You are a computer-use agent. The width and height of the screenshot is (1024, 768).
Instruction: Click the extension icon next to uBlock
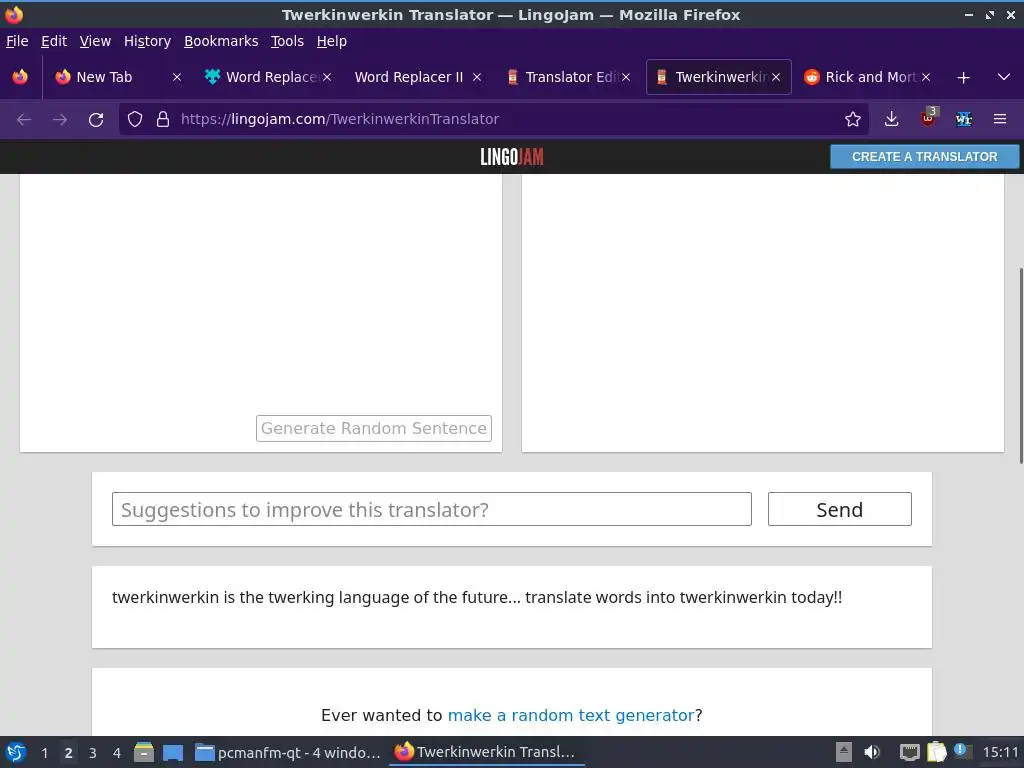pyautogui.click(x=964, y=120)
